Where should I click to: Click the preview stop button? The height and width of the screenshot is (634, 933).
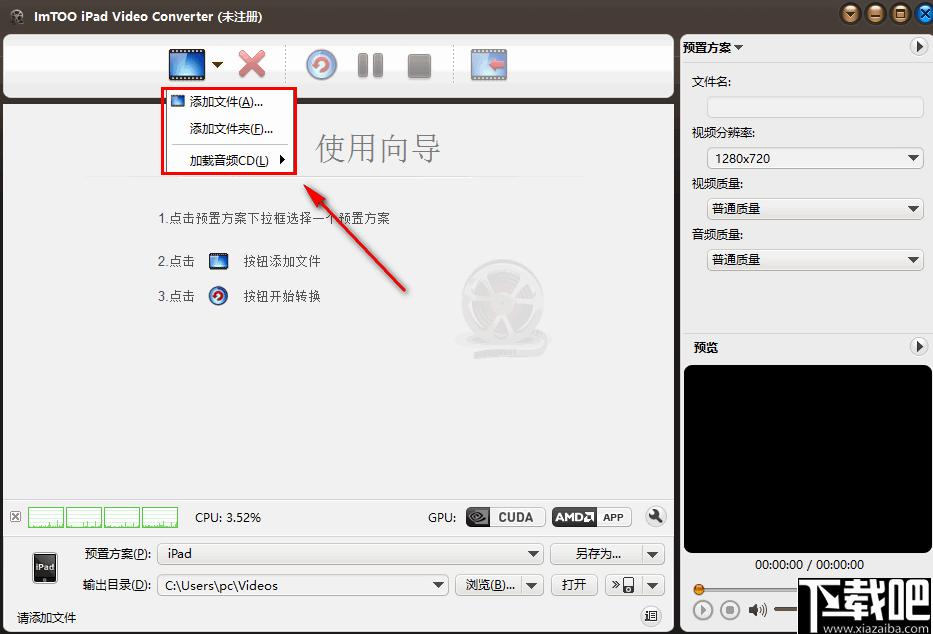pos(730,610)
